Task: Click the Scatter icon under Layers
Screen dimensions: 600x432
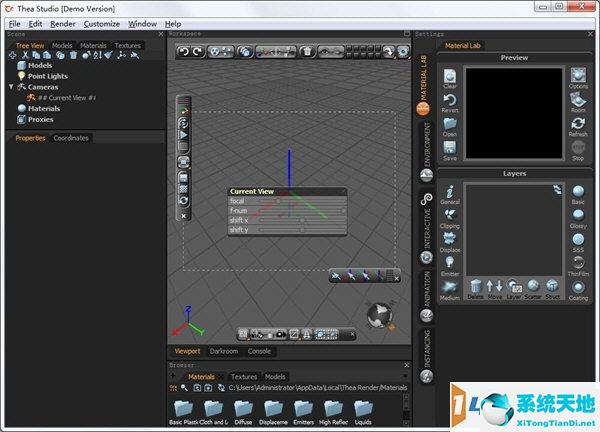Action: click(x=533, y=289)
